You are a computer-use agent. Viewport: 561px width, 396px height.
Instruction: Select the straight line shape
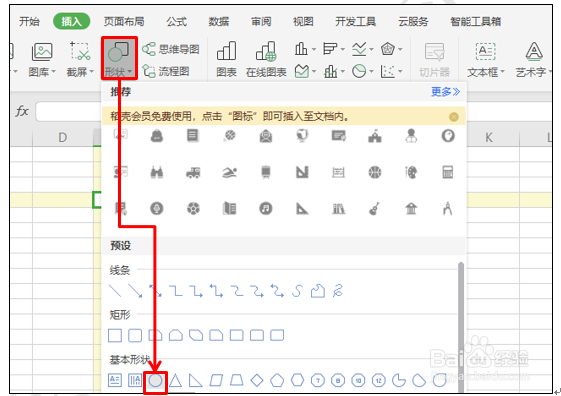click(115, 291)
